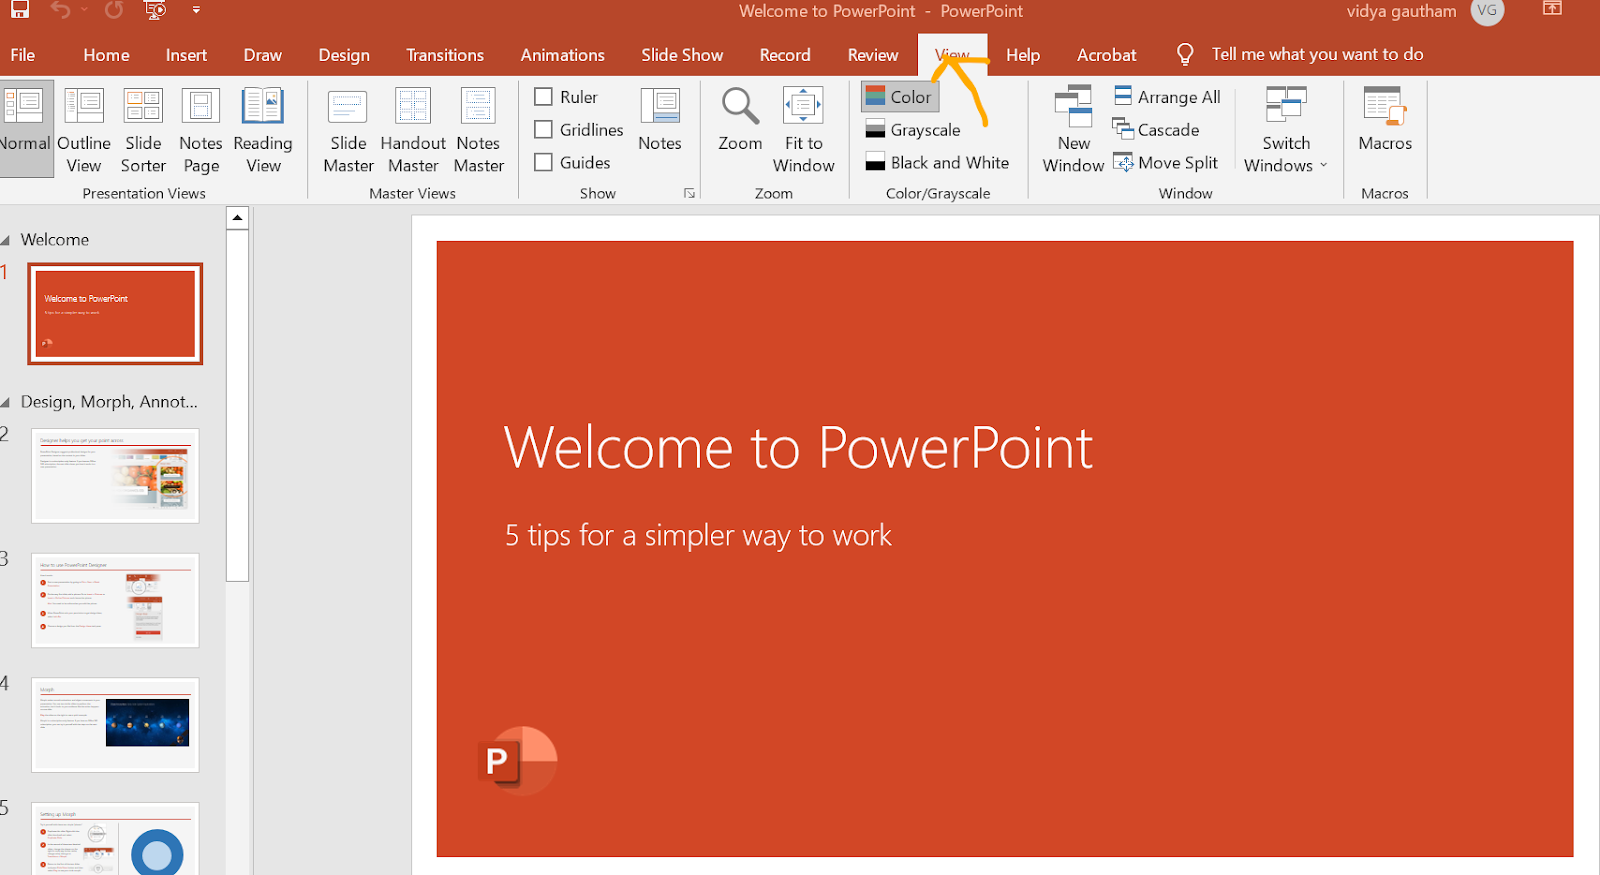Image resolution: width=1600 pixels, height=875 pixels.
Task: Open Notes Page view
Action: point(201,130)
